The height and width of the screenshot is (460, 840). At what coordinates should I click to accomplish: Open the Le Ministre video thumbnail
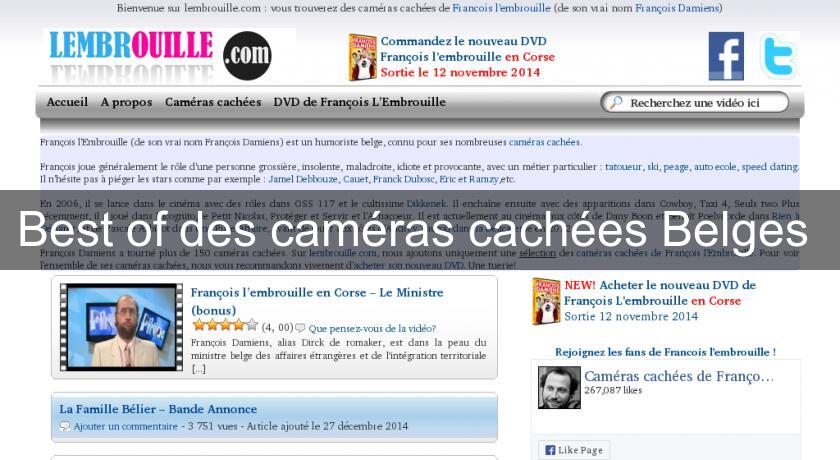point(121,327)
